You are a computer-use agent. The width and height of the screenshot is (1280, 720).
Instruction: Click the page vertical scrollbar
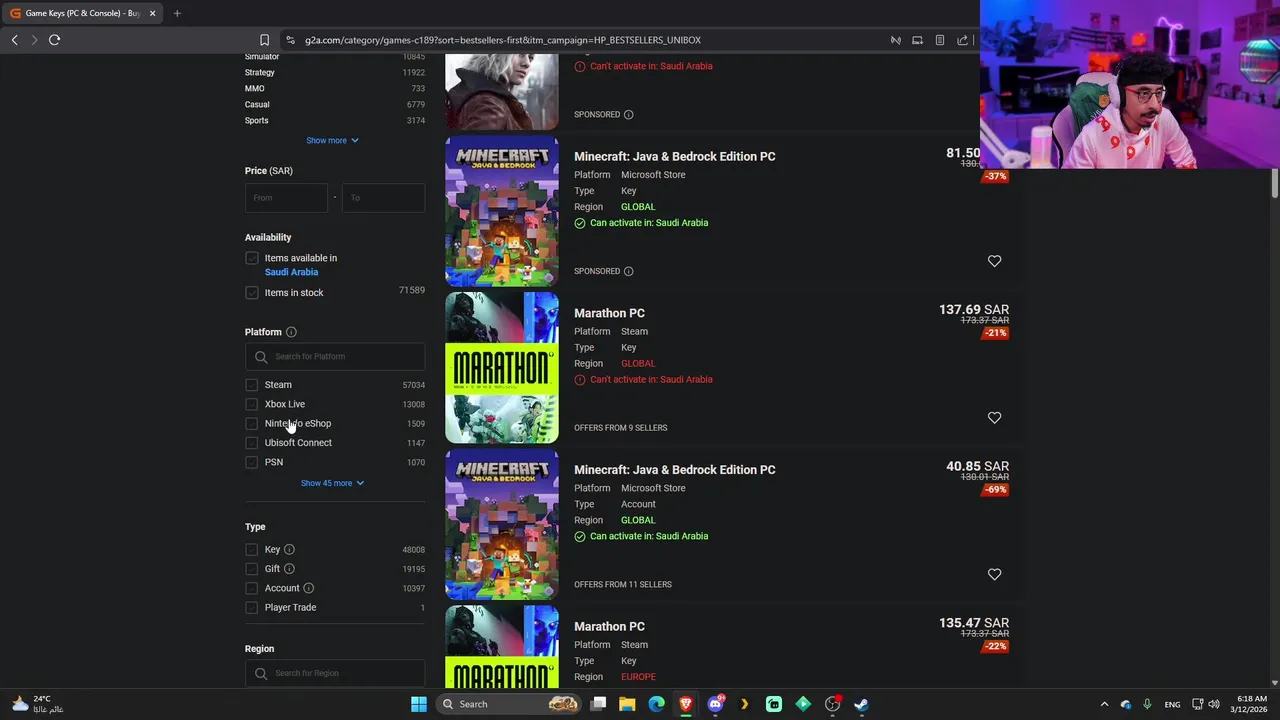pyautogui.click(x=1274, y=185)
